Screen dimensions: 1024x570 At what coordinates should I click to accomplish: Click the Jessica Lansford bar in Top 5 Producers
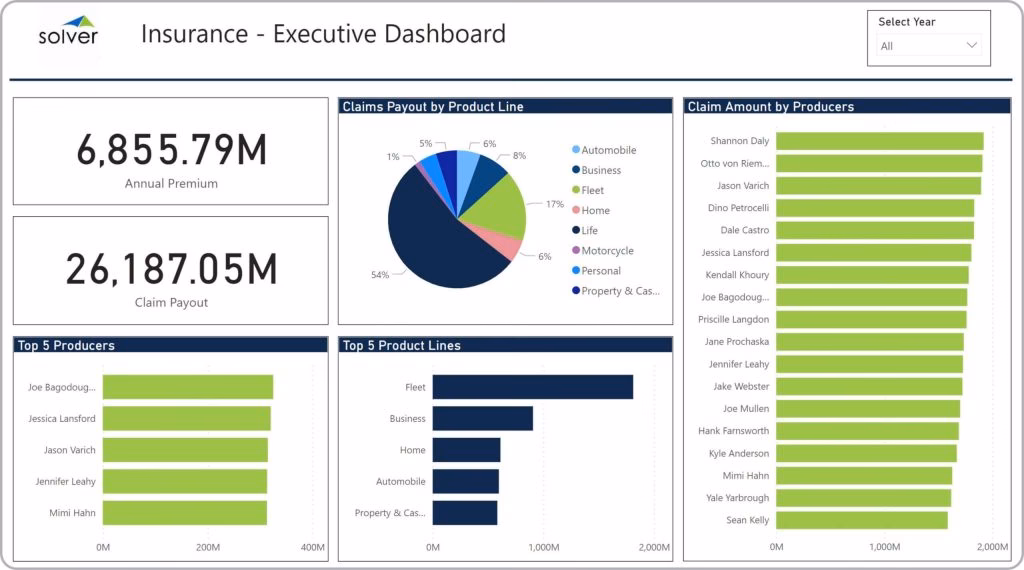point(187,419)
